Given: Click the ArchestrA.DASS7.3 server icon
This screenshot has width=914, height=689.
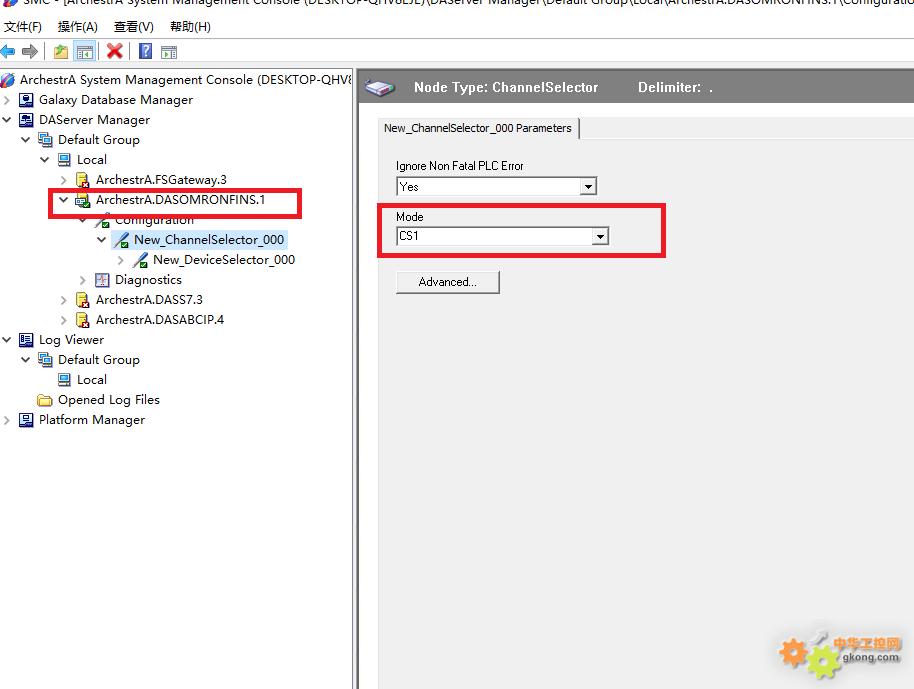Looking at the screenshot, I should (x=83, y=300).
